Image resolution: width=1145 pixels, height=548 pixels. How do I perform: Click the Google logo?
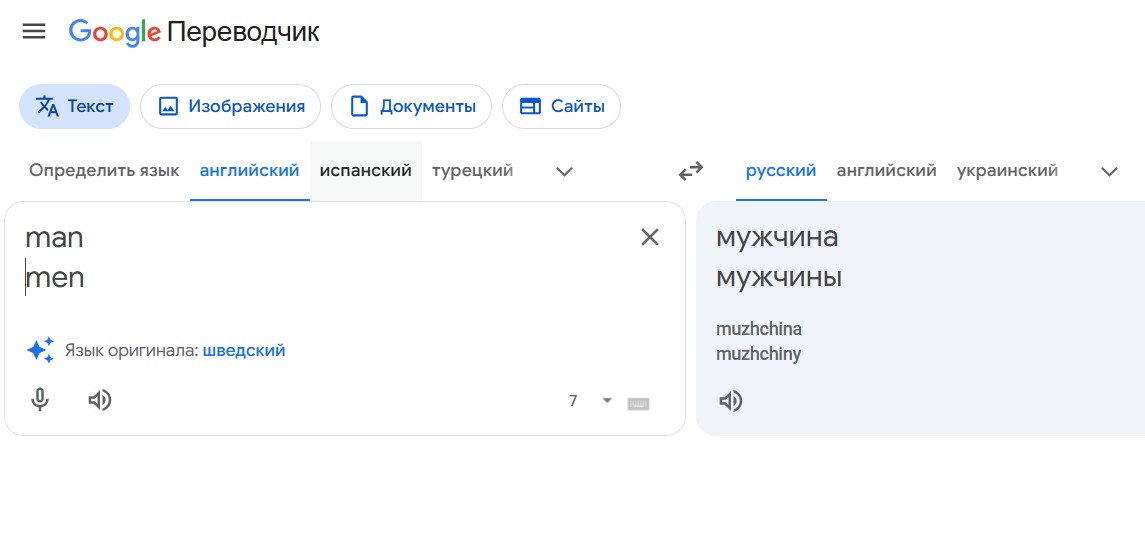tap(115, 32)
